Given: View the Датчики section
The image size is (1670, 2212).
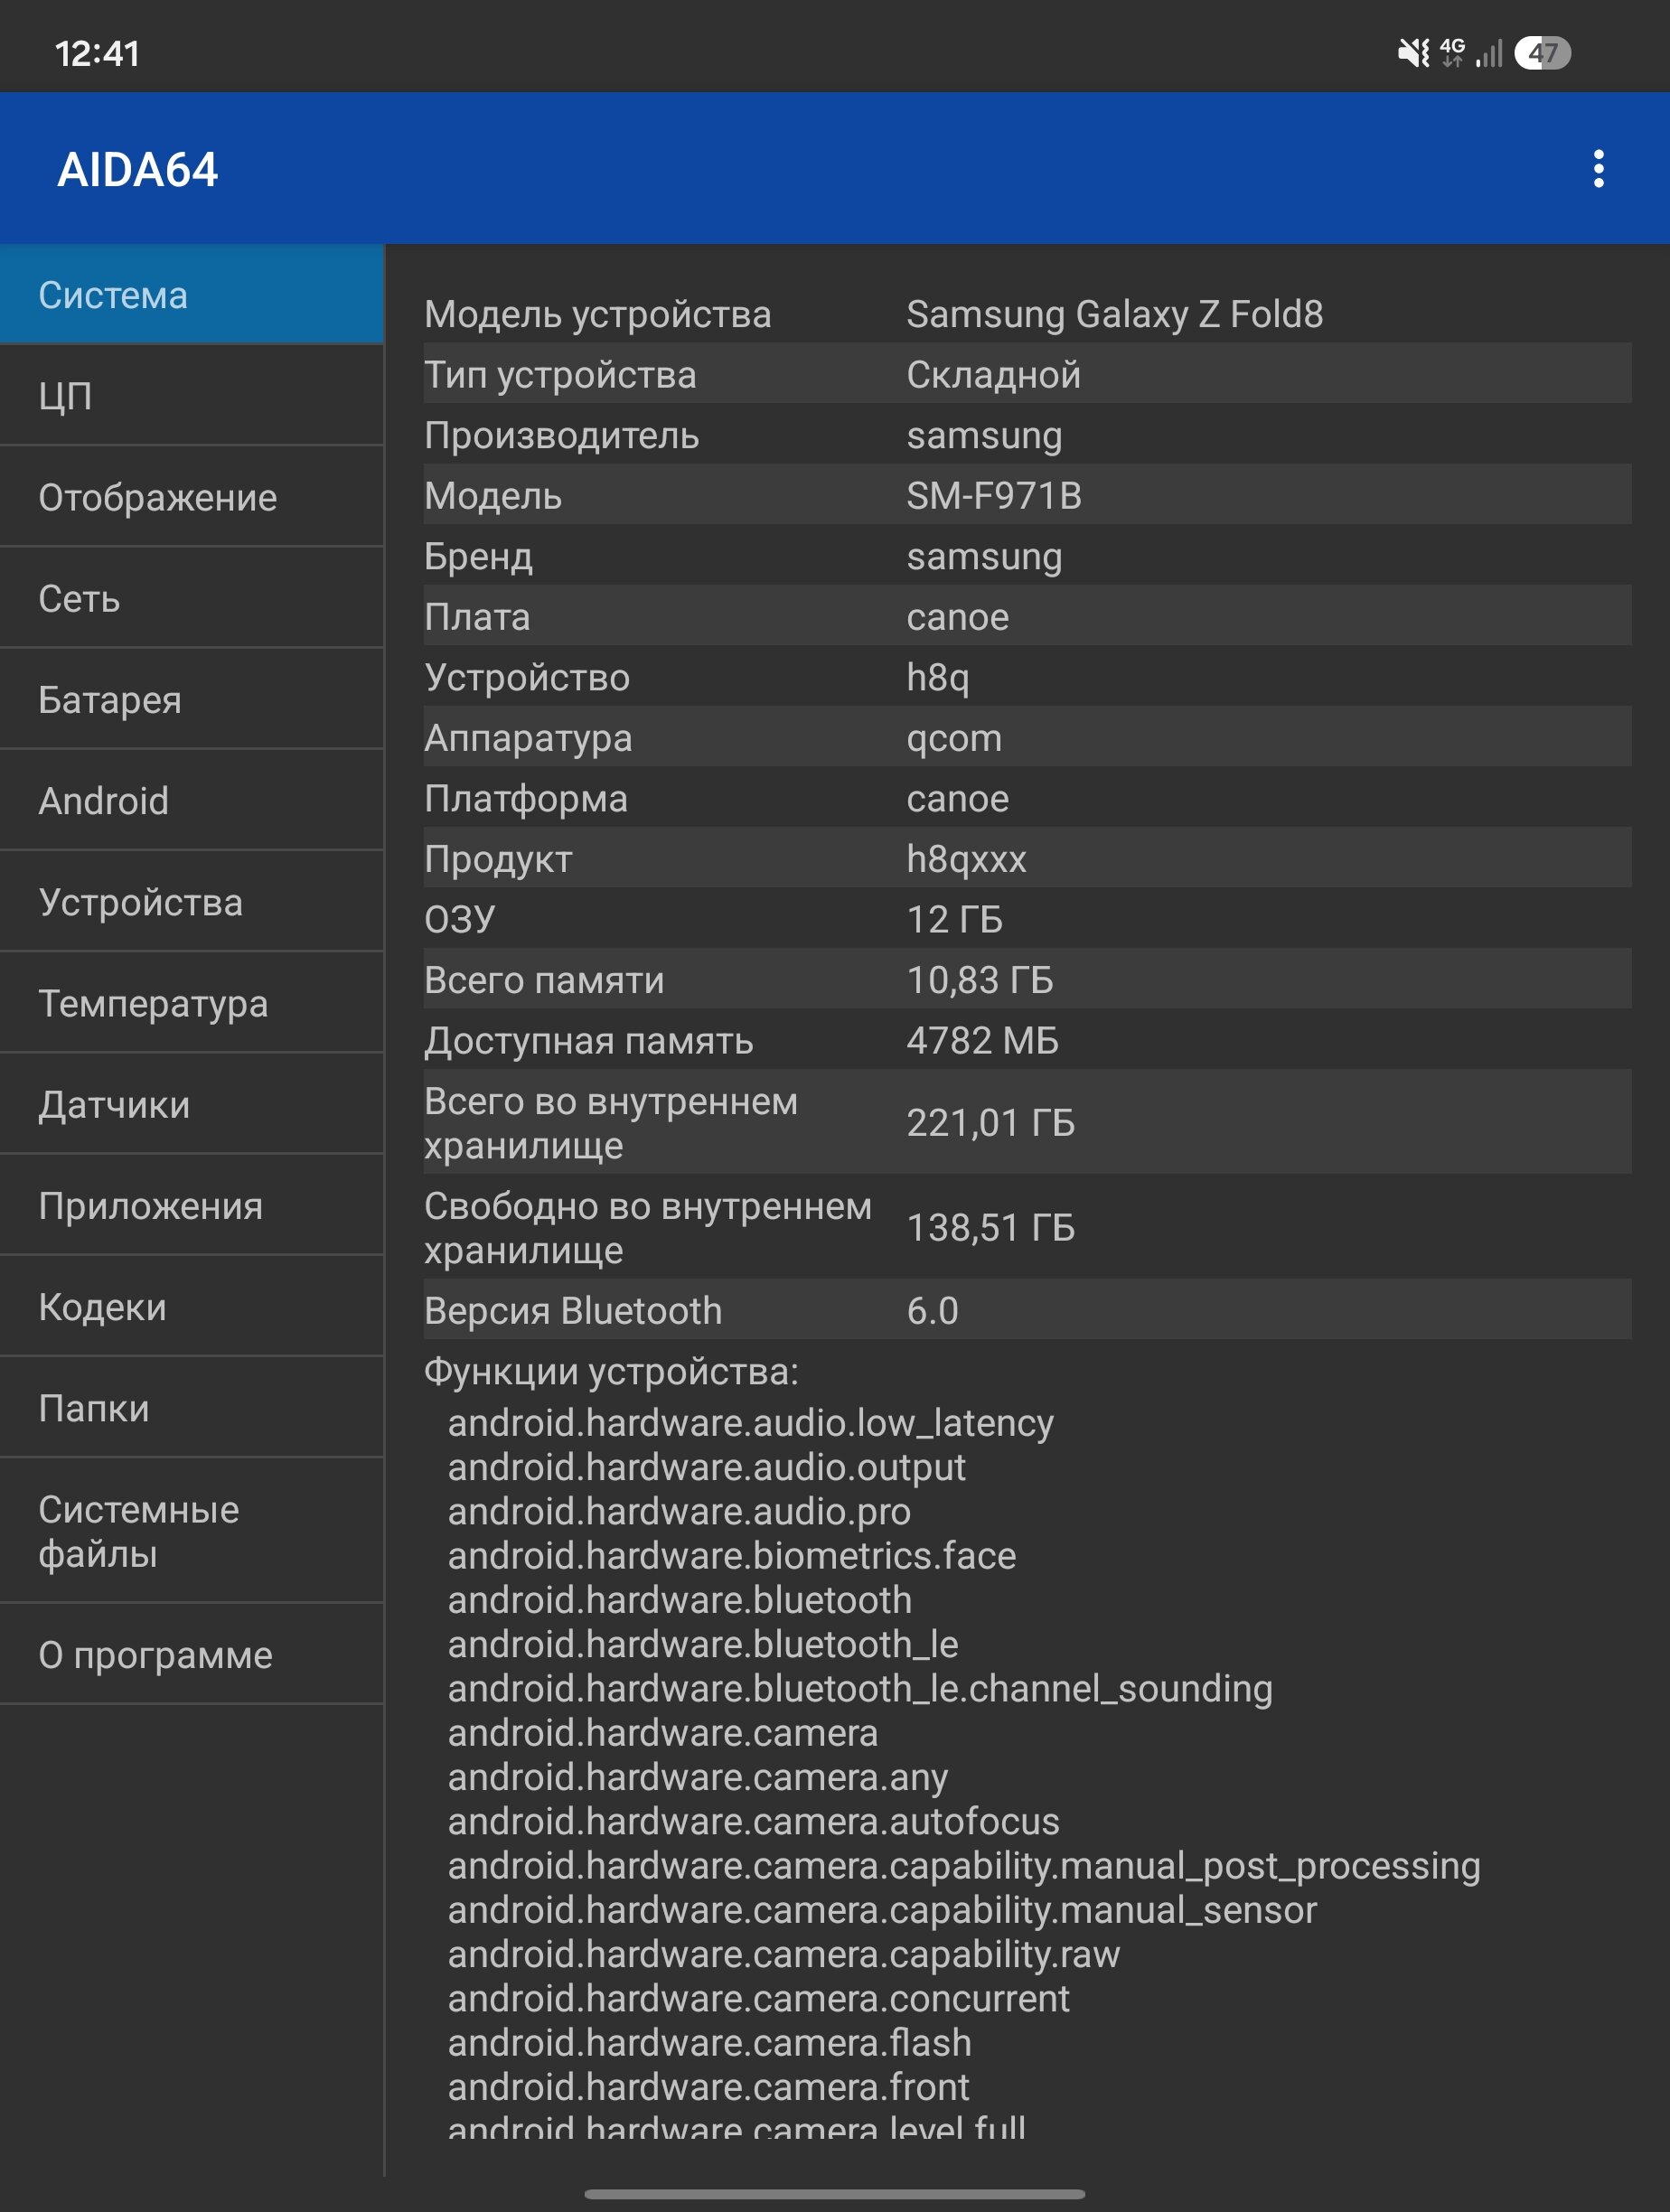Looking at the screenshot, I should coord(191,1104).
